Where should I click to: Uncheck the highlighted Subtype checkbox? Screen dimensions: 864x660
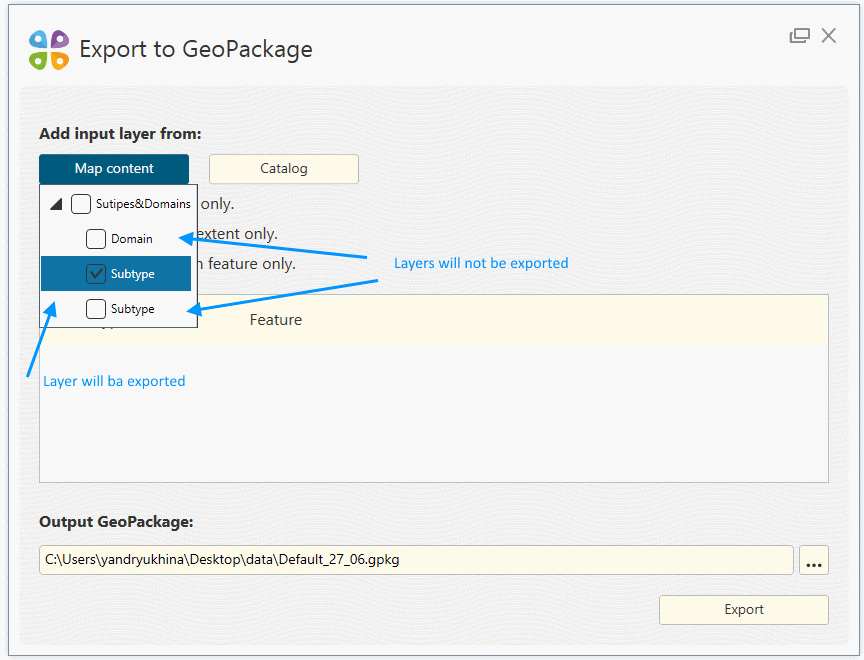pos(95,273)
